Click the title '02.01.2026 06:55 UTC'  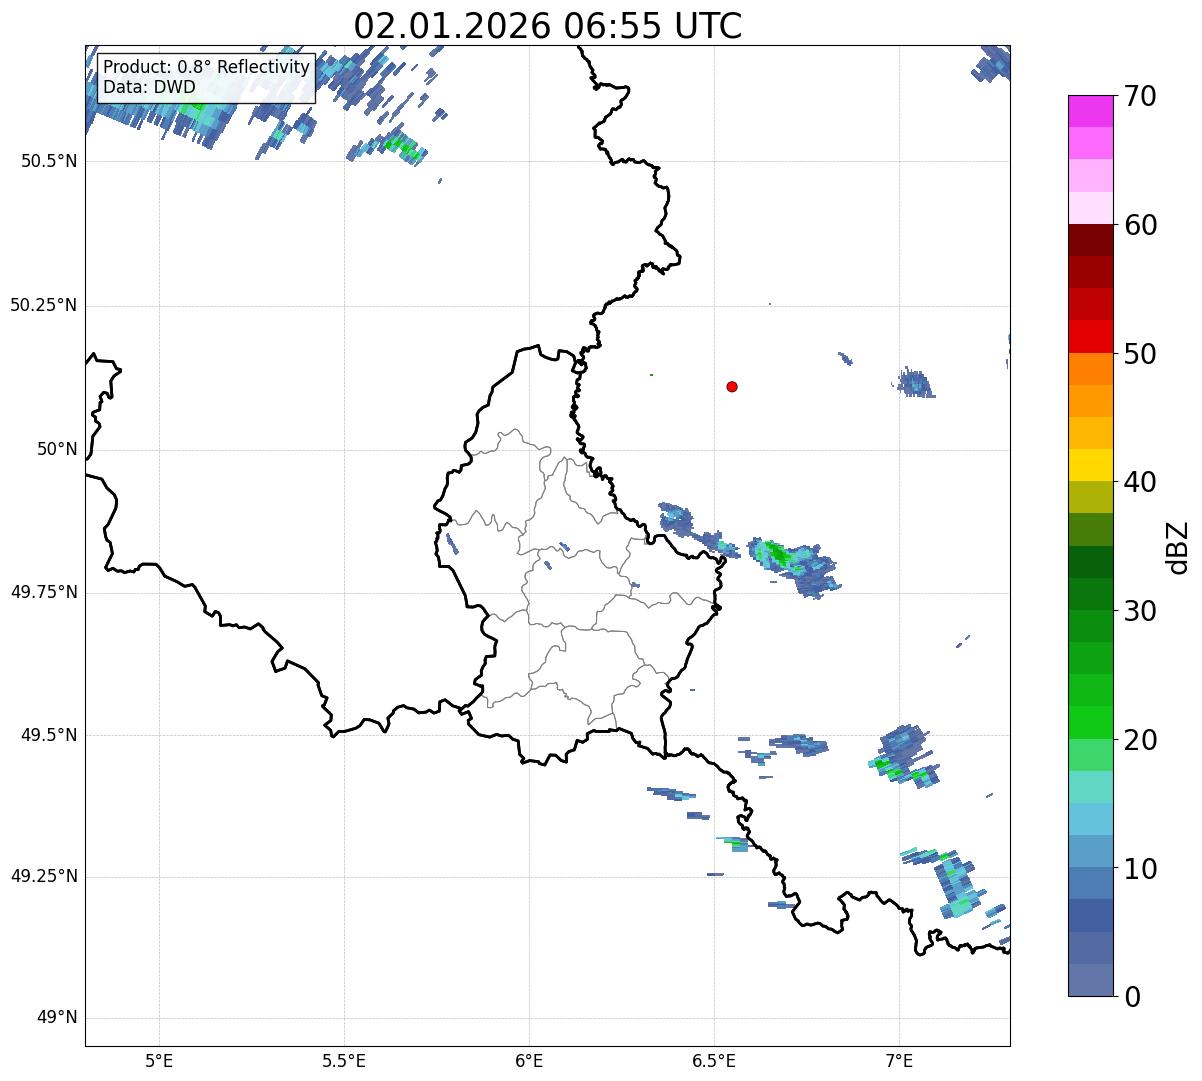tap(548, 25)
